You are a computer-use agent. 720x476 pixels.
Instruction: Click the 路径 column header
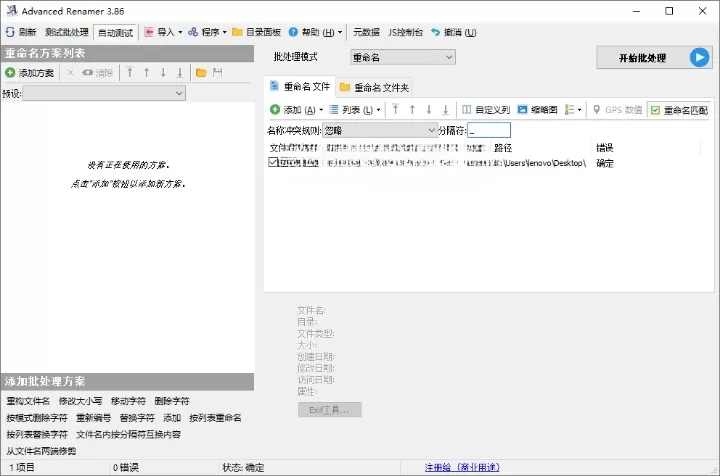click(x=503, y=148)
